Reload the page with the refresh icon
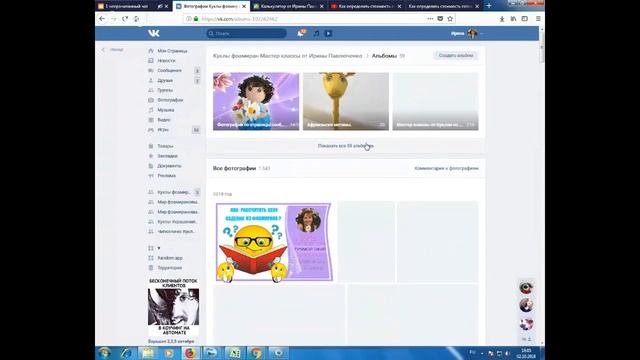The width and height of the screenshot is (640, 360). [x=125, y=19]
